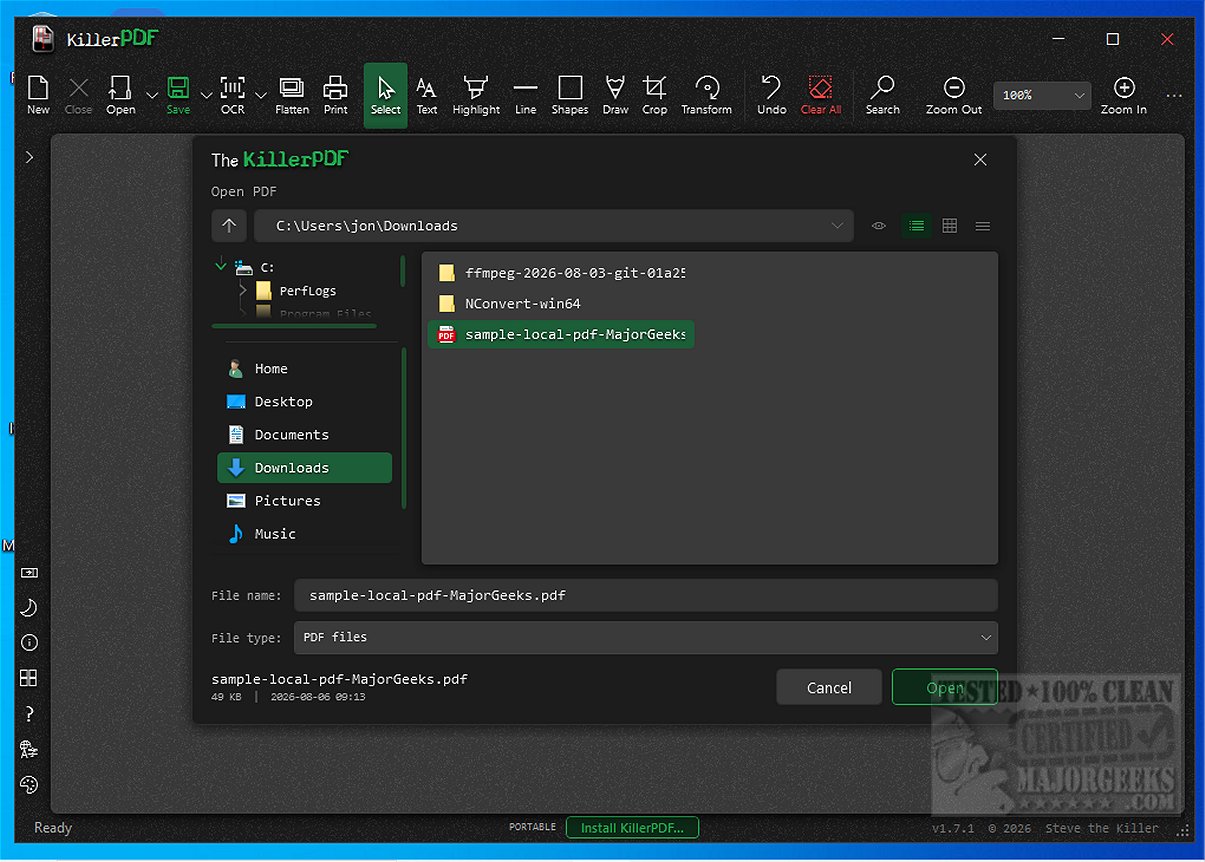Image resolution: width=1205 pixels, height=862 pixels.
Task: Click the quick access panel scrollbar
Action: click(404, 428)
